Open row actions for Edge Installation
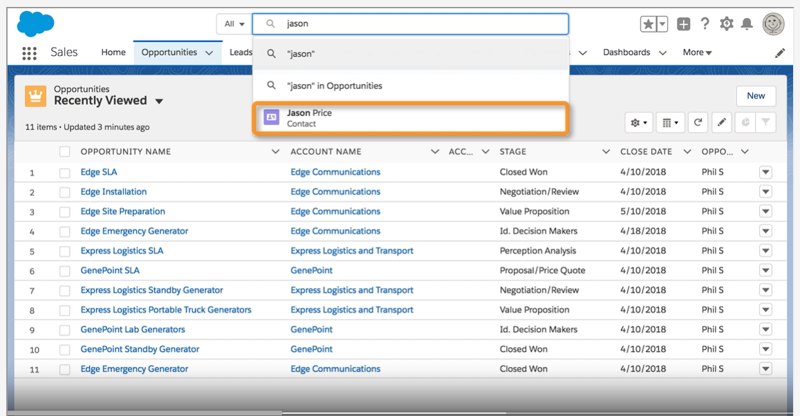 point(765,192)
